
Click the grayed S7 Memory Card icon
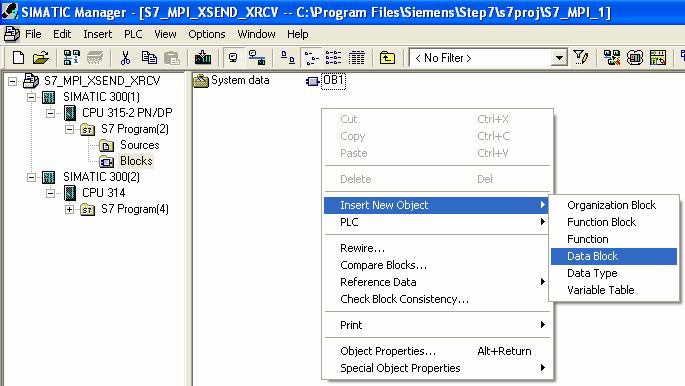coord(95,58)
